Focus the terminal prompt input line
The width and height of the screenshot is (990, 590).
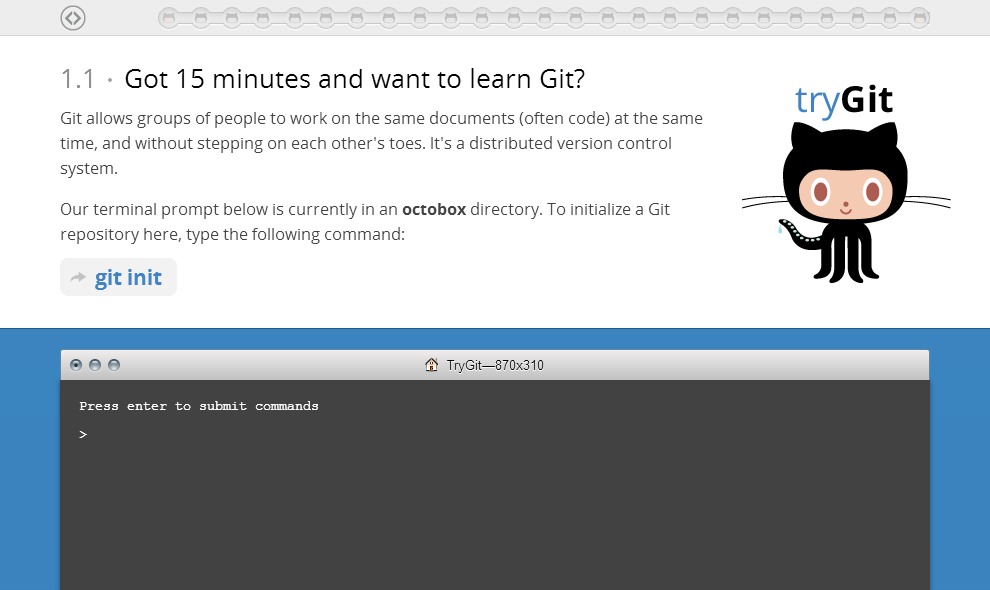[x=495, y=435]
